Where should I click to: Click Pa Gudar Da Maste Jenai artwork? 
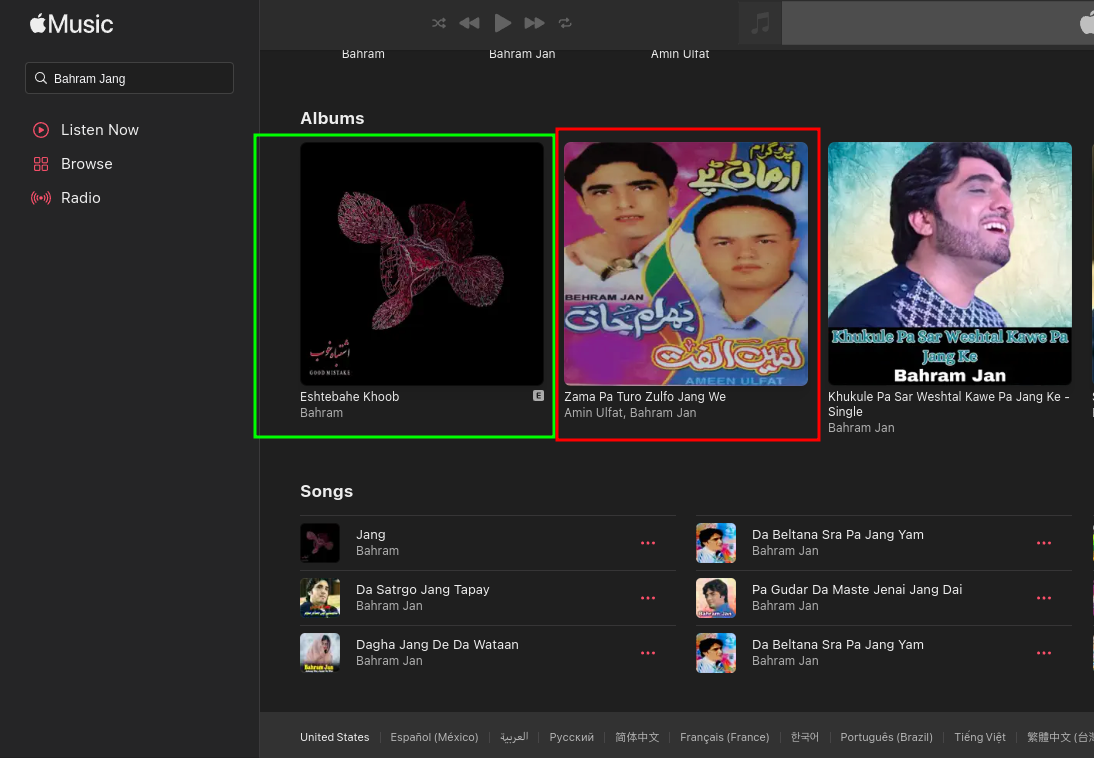tap(716, 598)
